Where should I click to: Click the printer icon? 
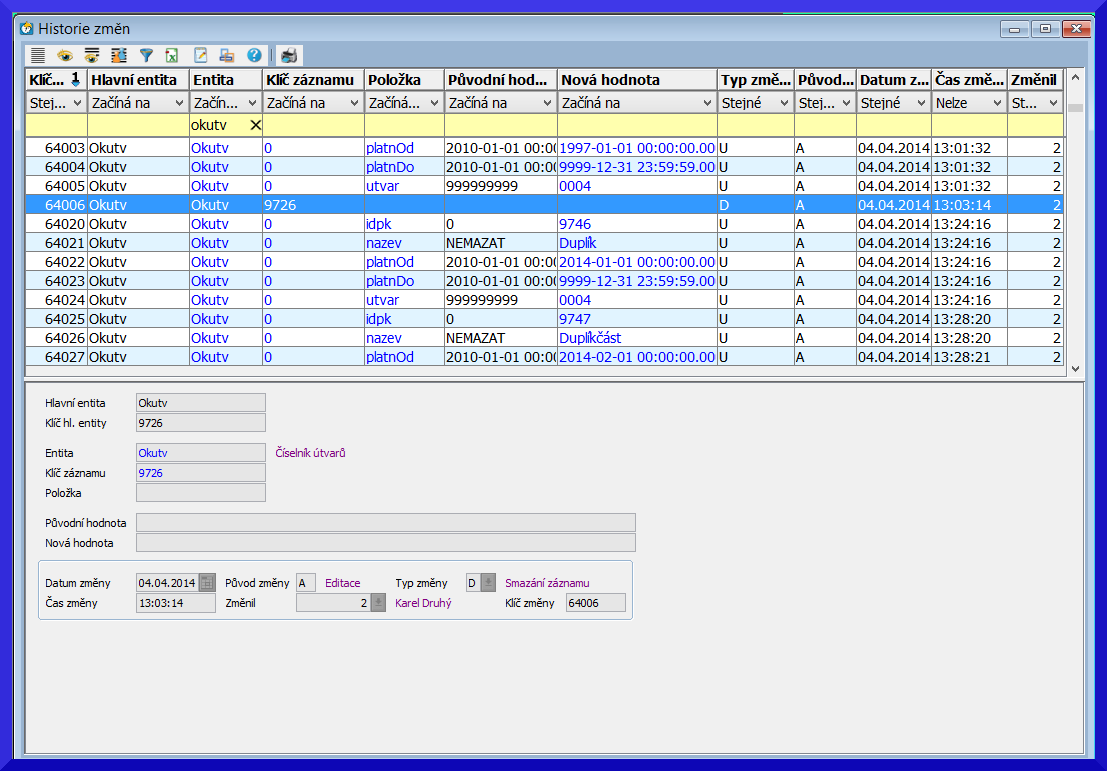[289, 56]
